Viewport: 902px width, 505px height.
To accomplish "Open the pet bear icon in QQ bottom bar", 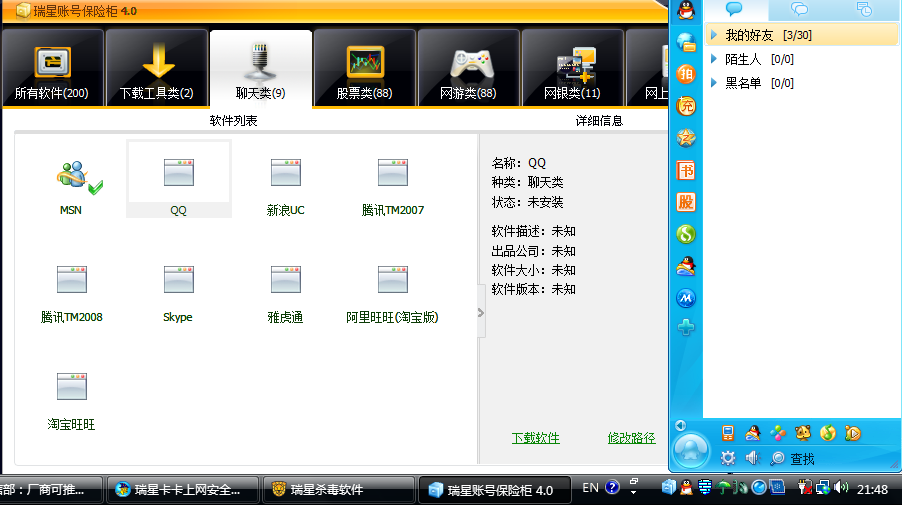I will (802, 433).
